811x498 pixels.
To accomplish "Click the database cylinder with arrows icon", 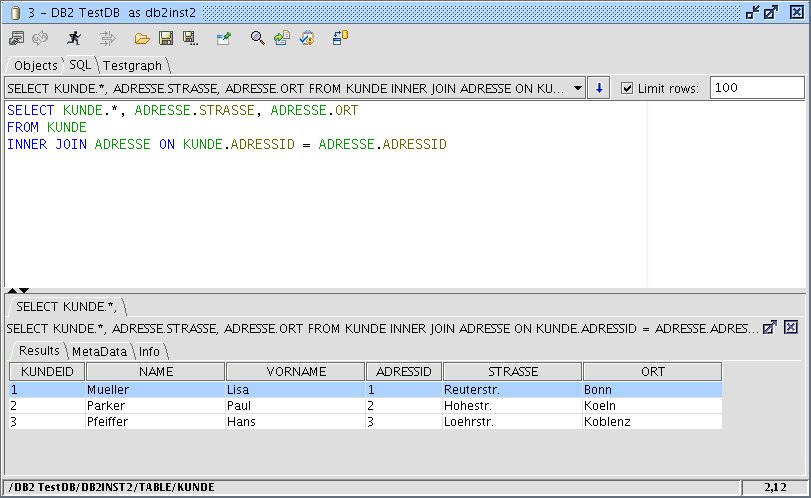I will pos(340,38).
